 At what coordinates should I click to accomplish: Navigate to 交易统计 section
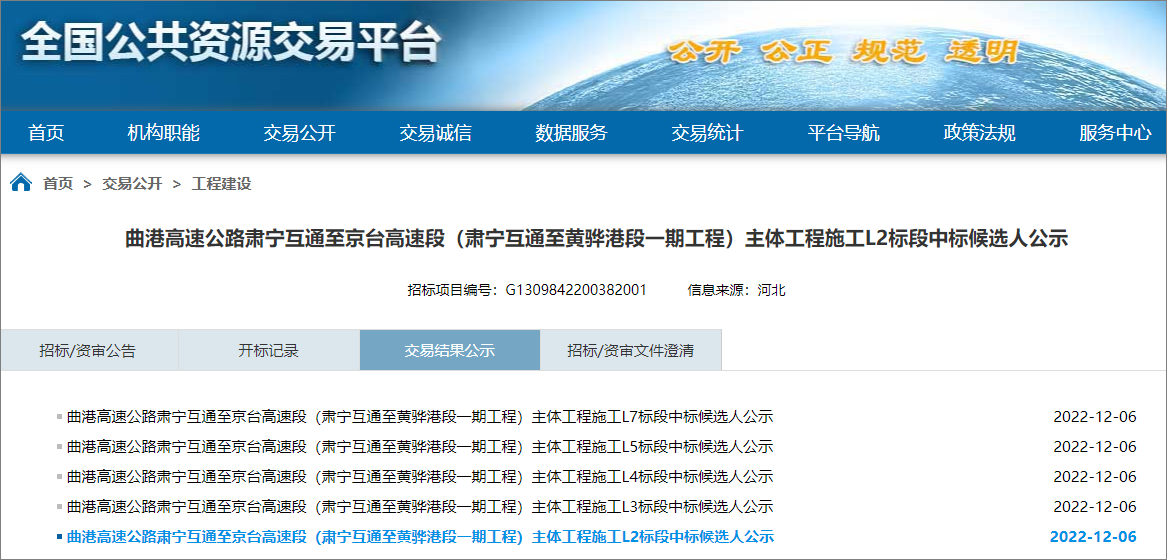click(x=707, y=133)
